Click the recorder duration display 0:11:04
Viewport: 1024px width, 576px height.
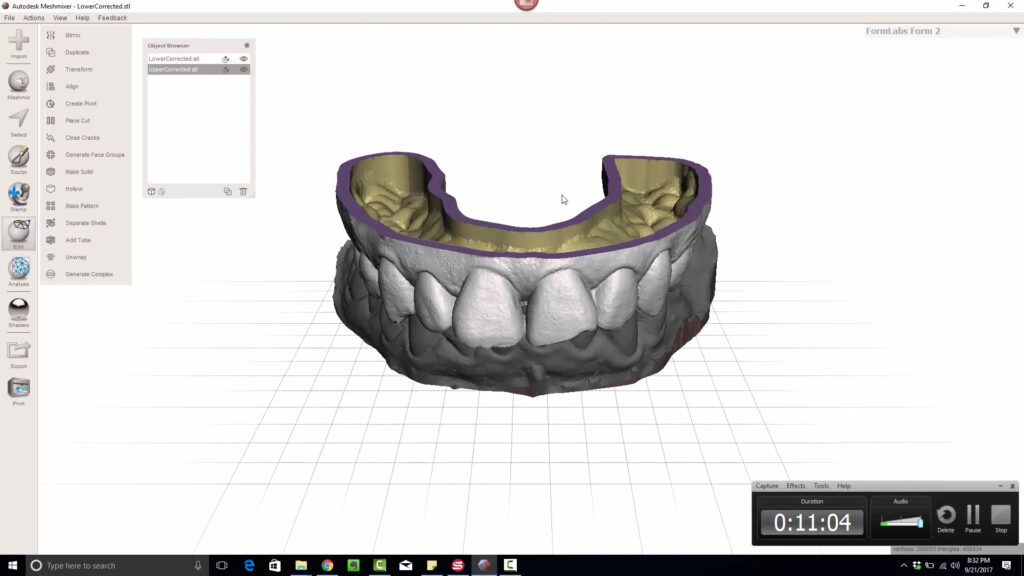tap(812, 522)
